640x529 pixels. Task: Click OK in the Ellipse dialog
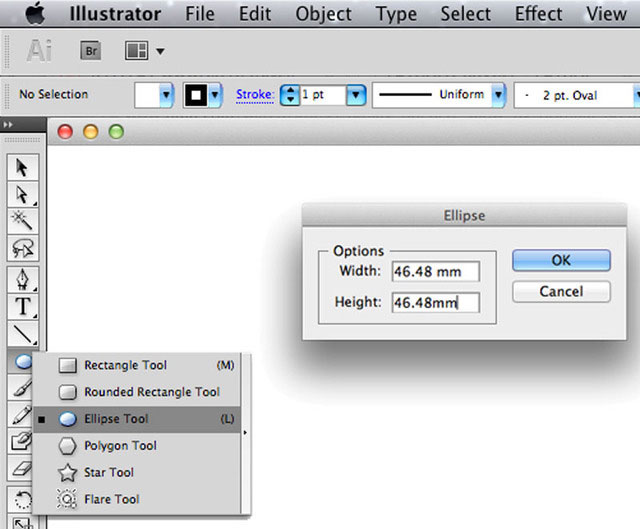point(561,260)
